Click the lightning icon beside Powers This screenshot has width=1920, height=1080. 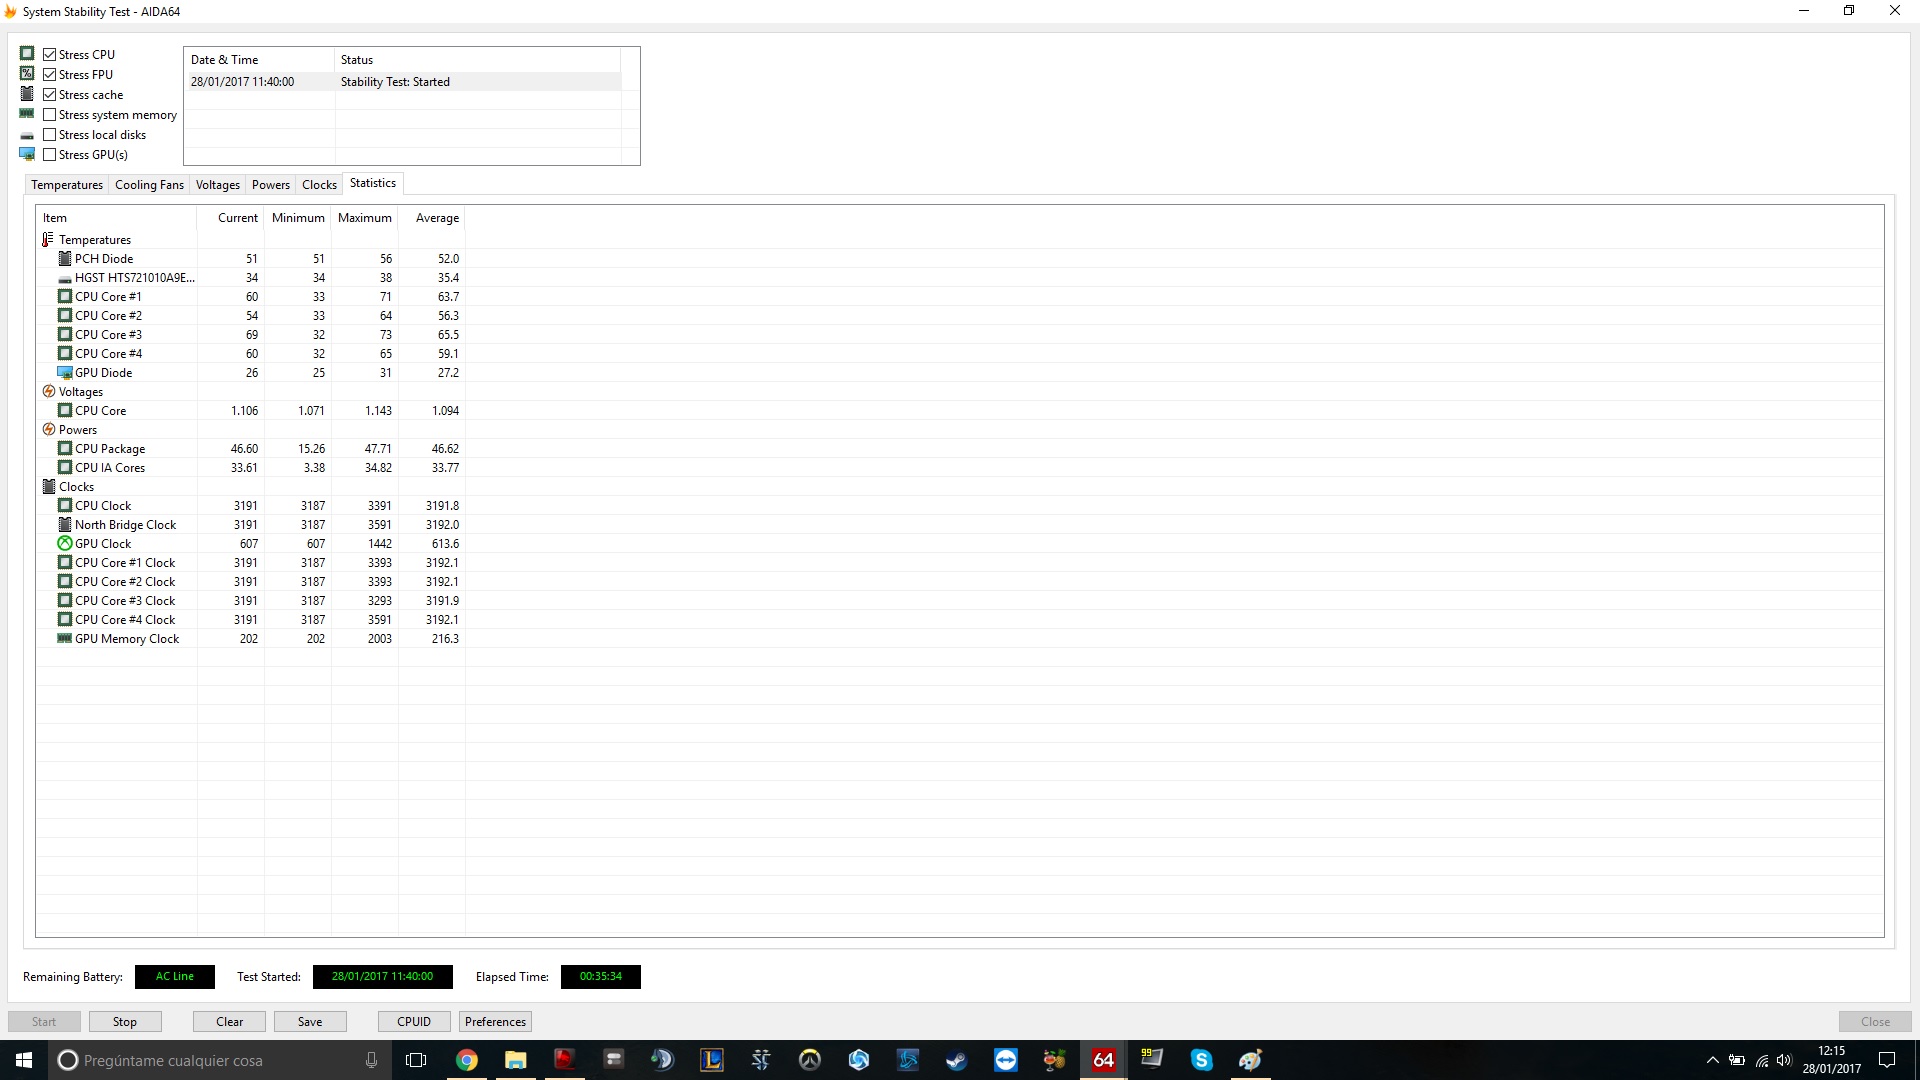(48, 430)
